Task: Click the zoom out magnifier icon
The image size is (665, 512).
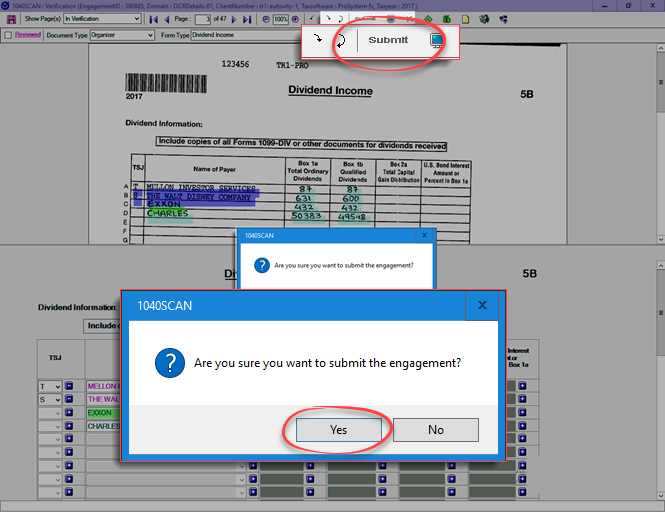Action: tap(265, 19)
